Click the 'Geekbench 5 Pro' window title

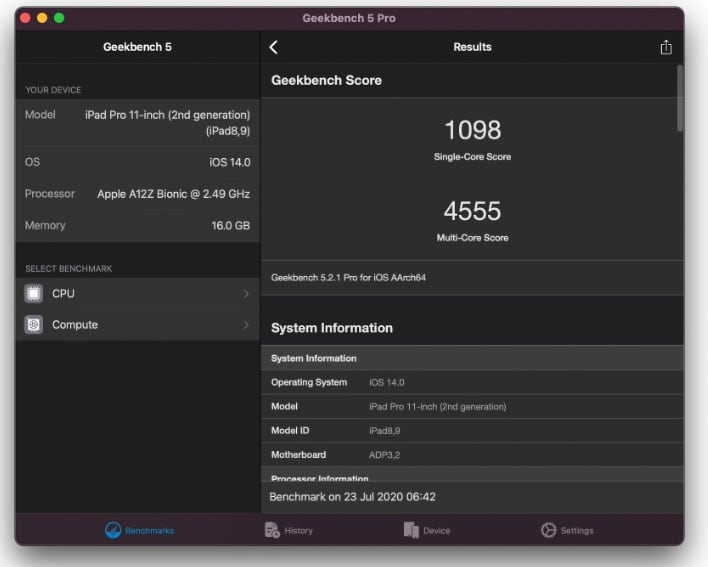point(349,18)
